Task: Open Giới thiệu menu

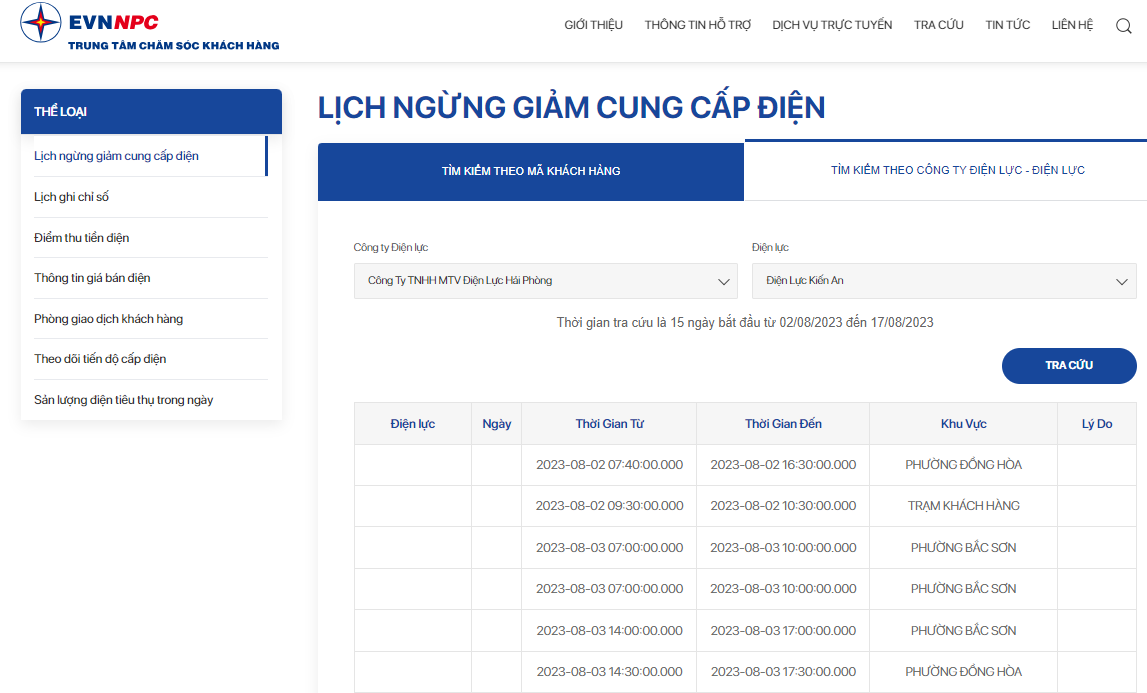Action: [x=593, y=25]
